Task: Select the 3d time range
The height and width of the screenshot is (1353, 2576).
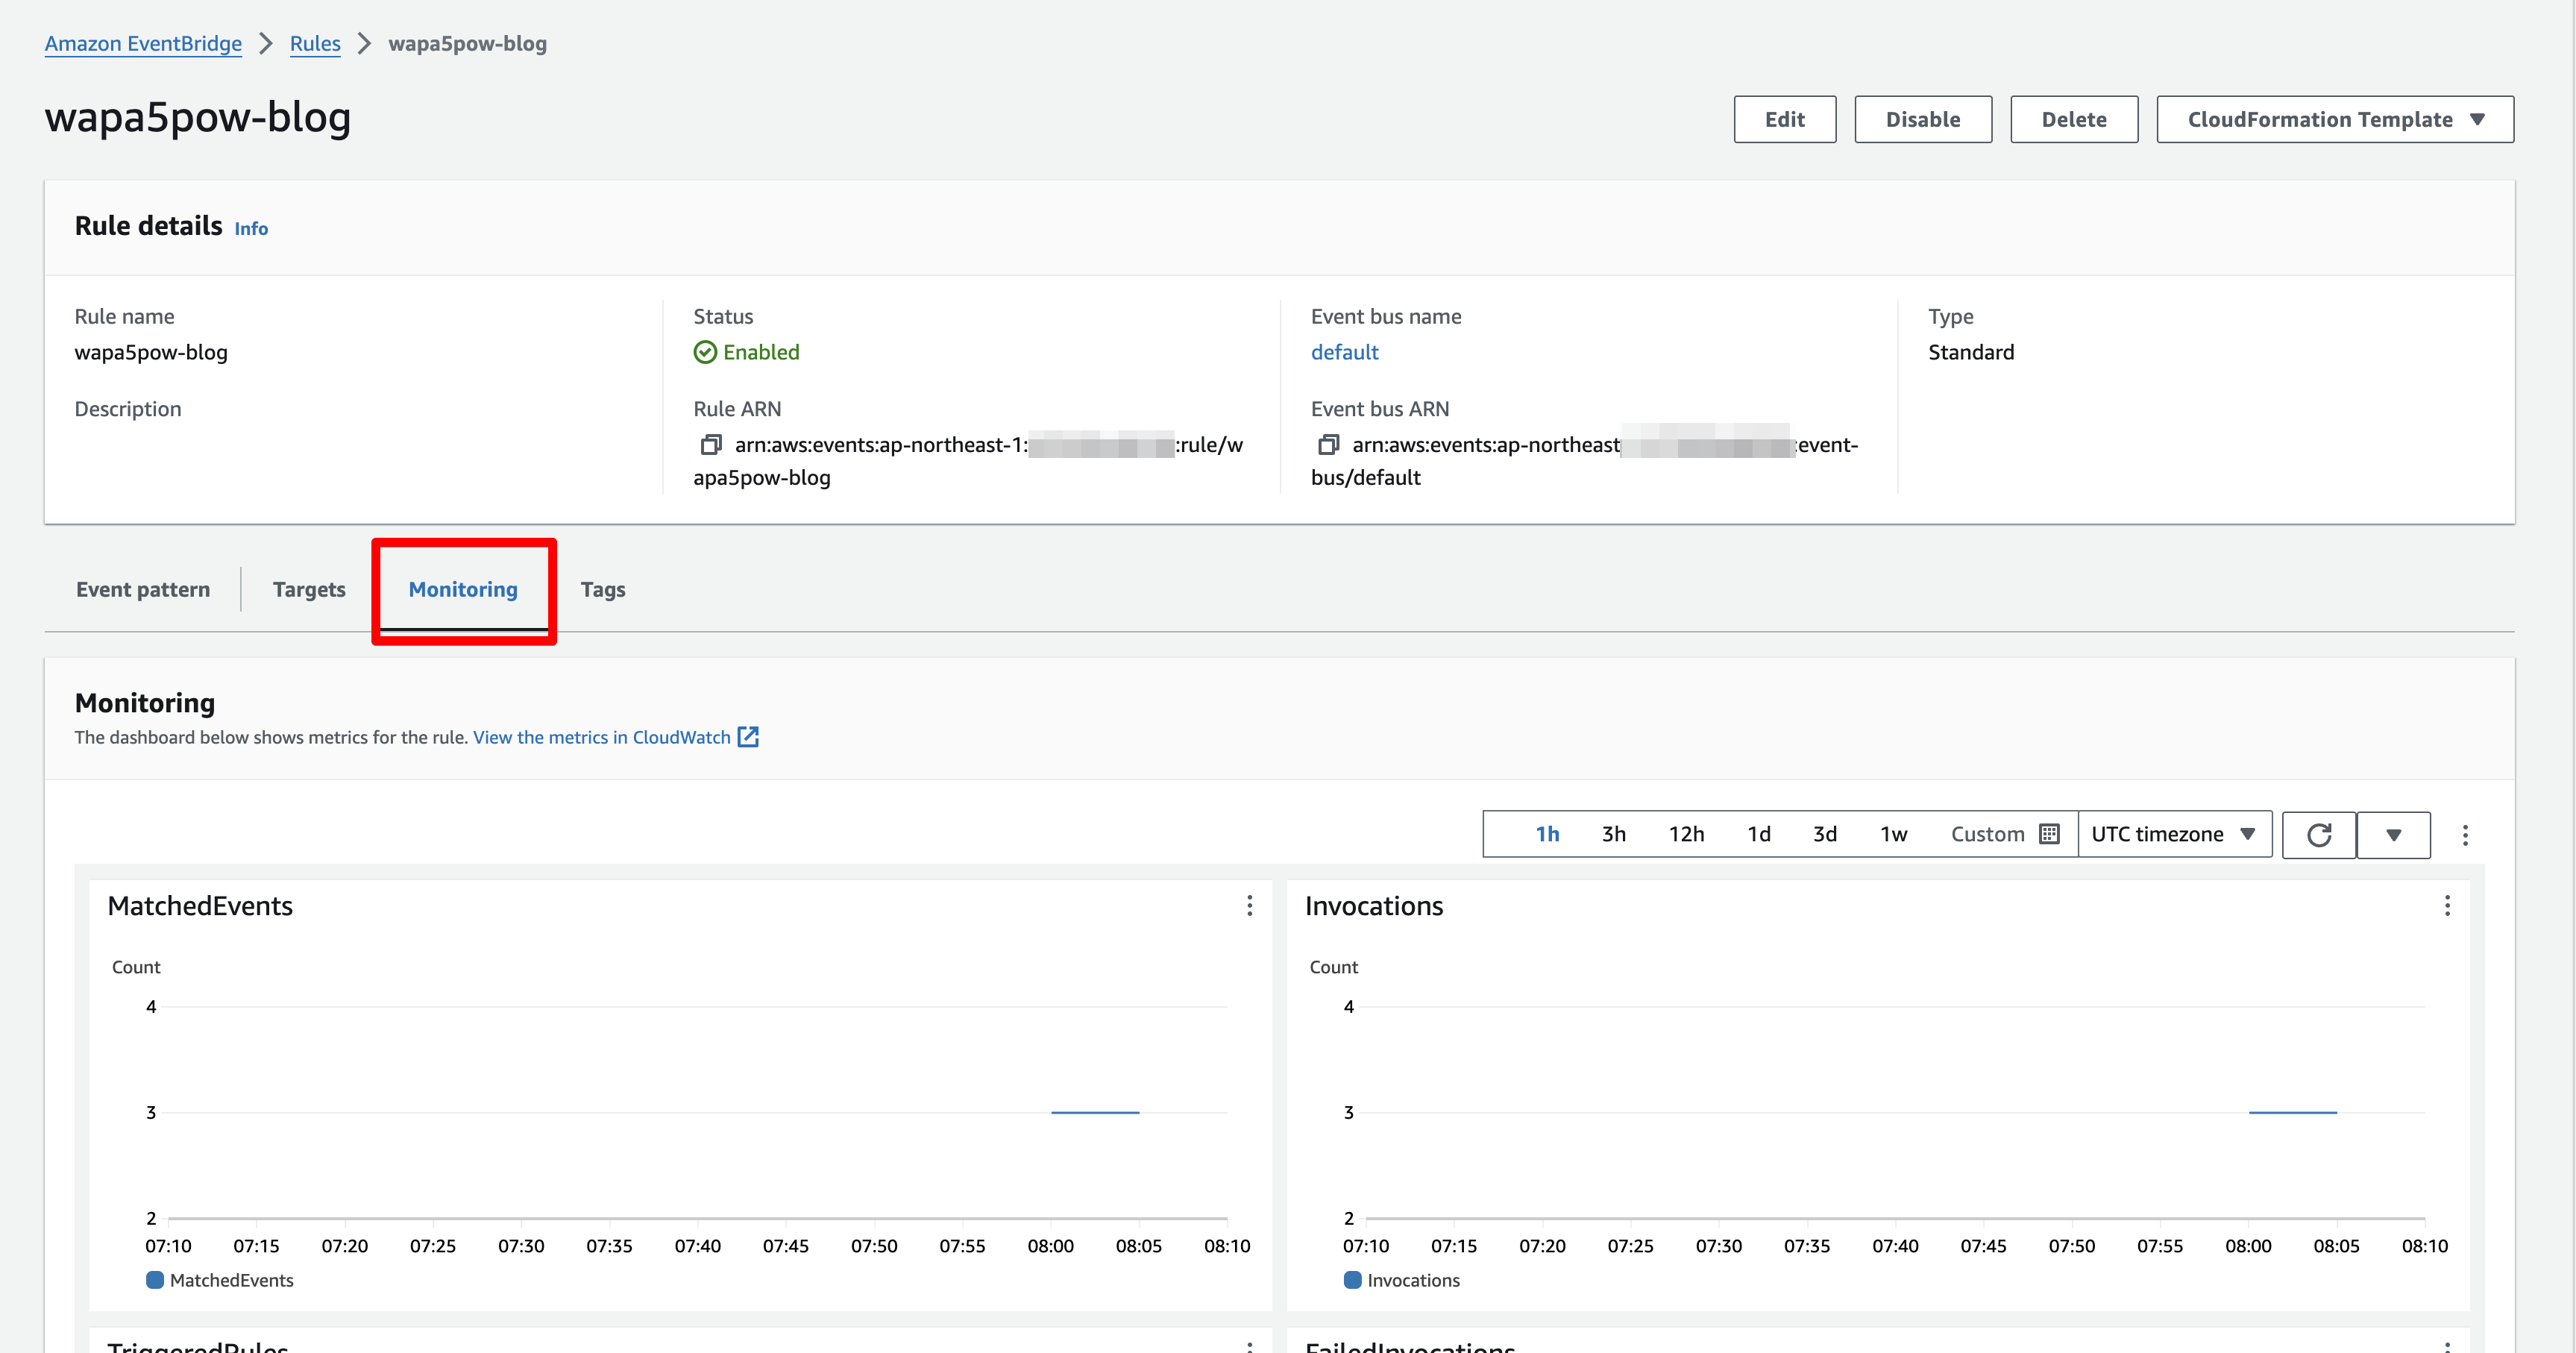Action: pos(1825,834)
